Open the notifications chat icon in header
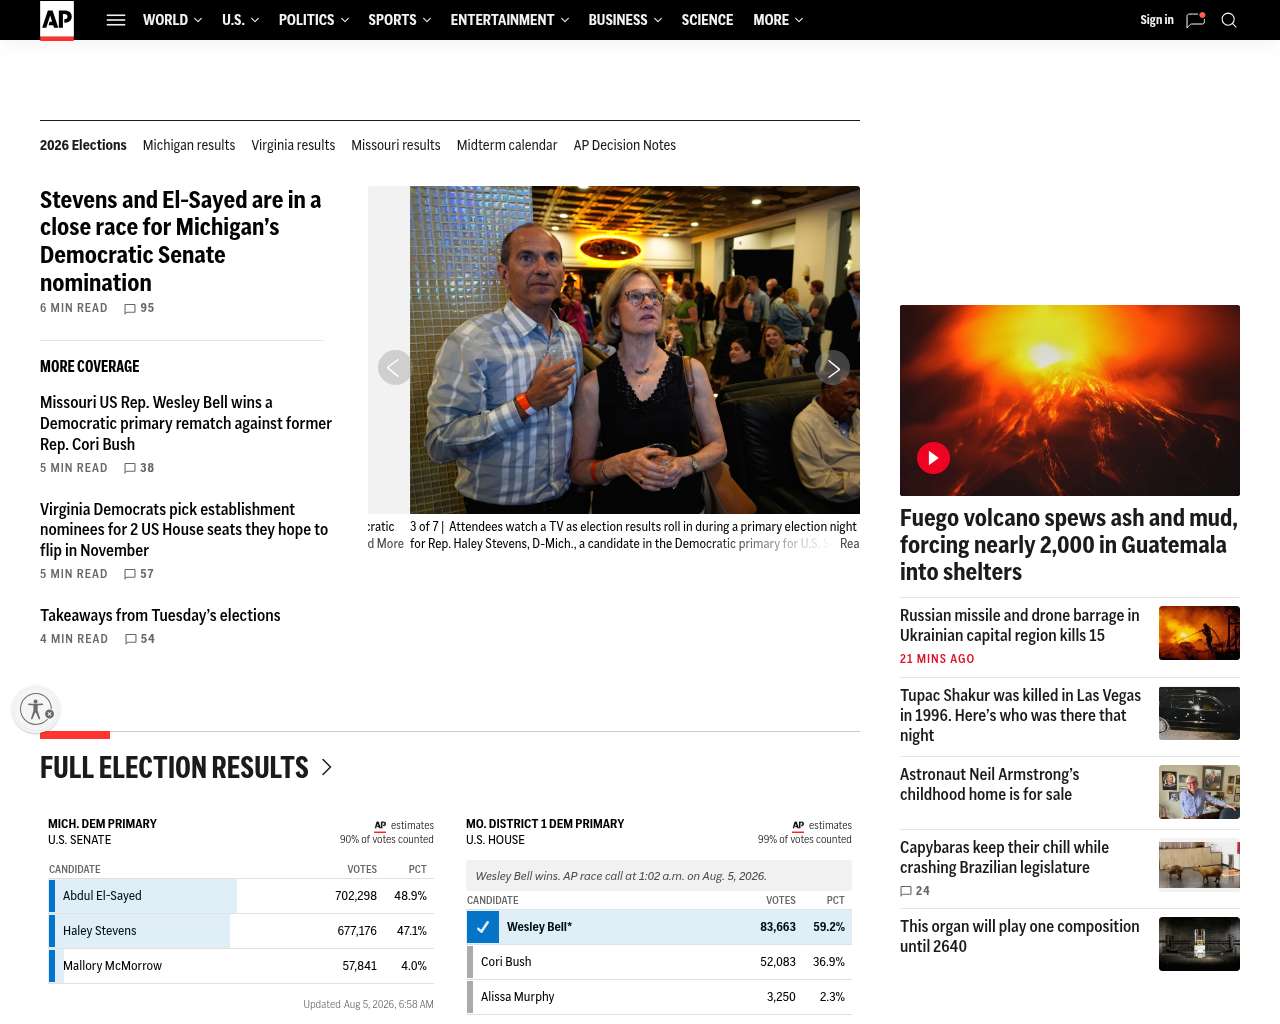Image resolution: width=1280 pixels, height=1024 pixels. click(x=1195, y=20)
